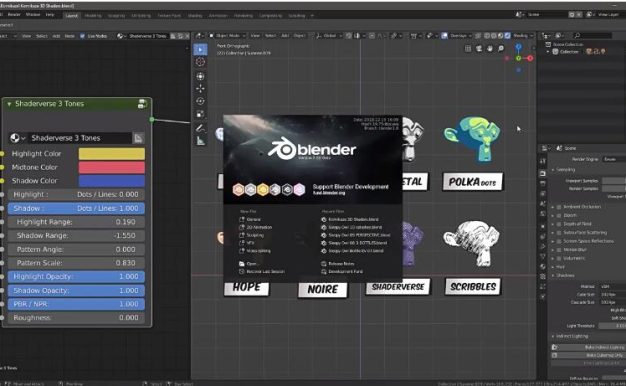Click Bake Cubemap Only button
Image resolution: width=626 pixels, height=386 pixels.
[589, 355]
